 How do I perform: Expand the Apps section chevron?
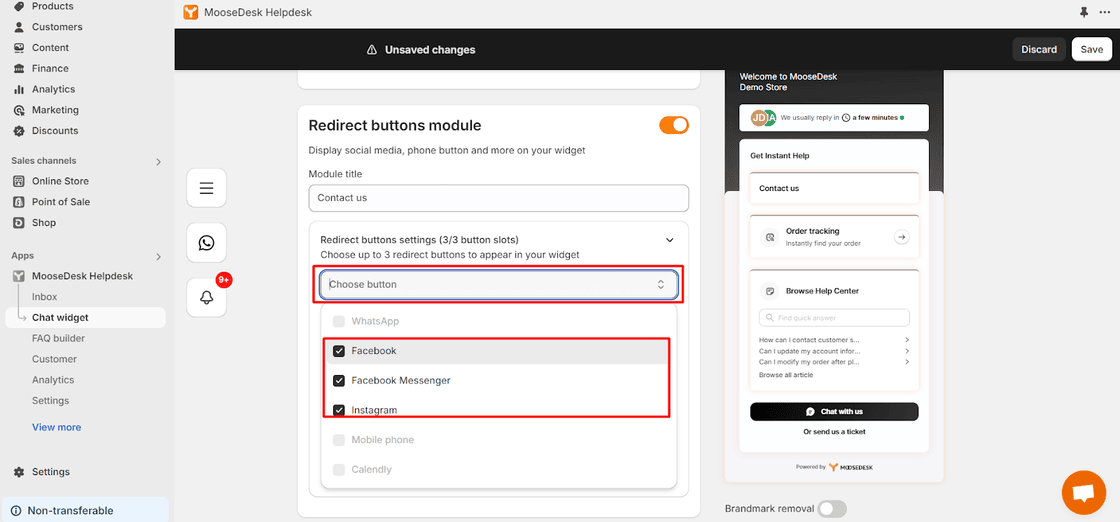pyautogui.click(x=159, y=256)
